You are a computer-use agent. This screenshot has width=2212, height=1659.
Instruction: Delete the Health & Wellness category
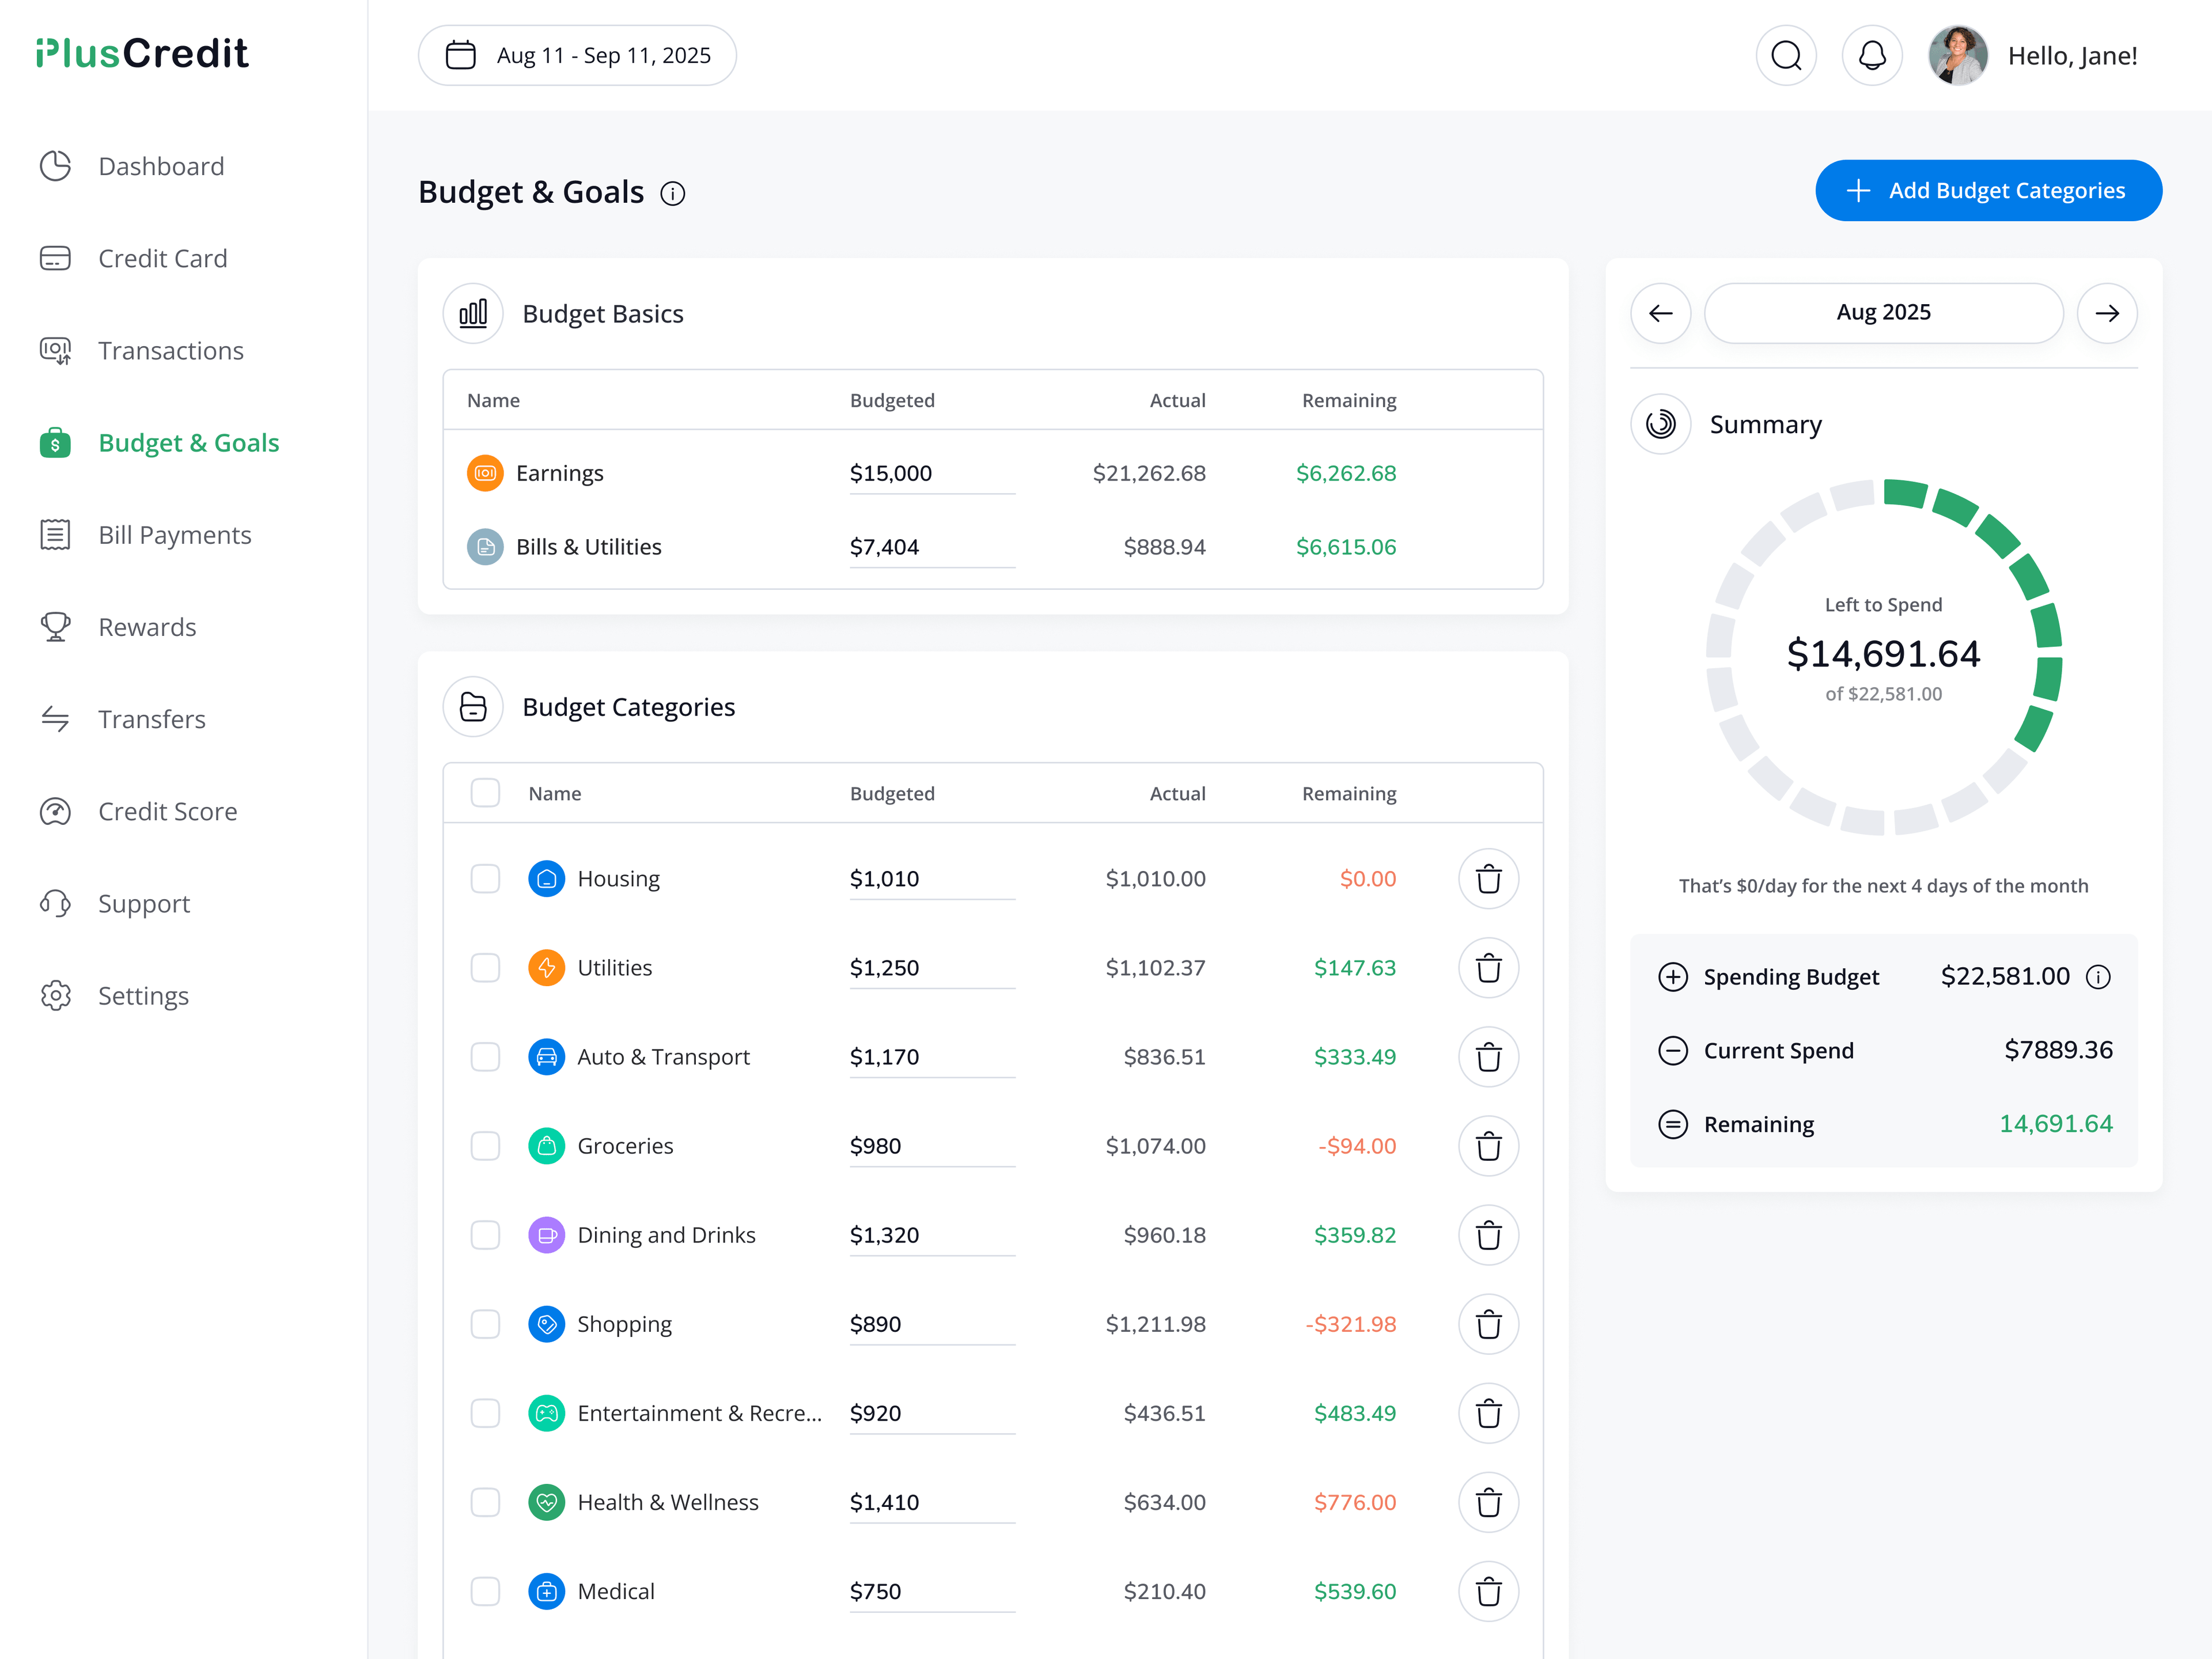(x=1488, y=1502)
